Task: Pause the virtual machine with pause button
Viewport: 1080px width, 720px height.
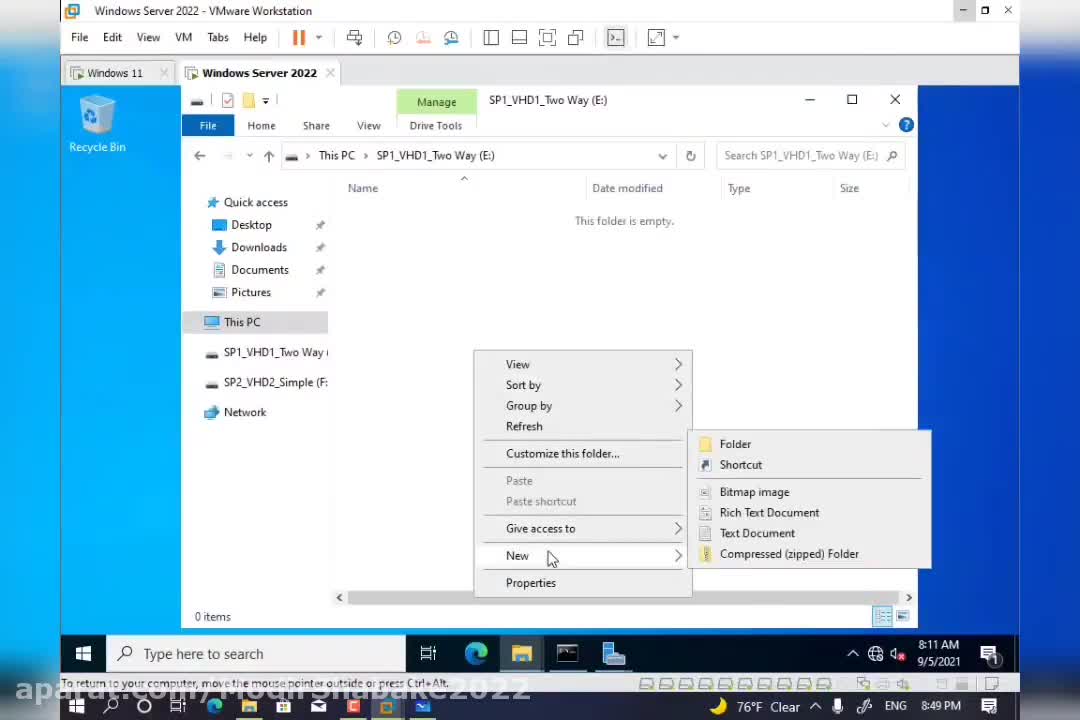Action: pyautogui.click(x=298, y=38)
